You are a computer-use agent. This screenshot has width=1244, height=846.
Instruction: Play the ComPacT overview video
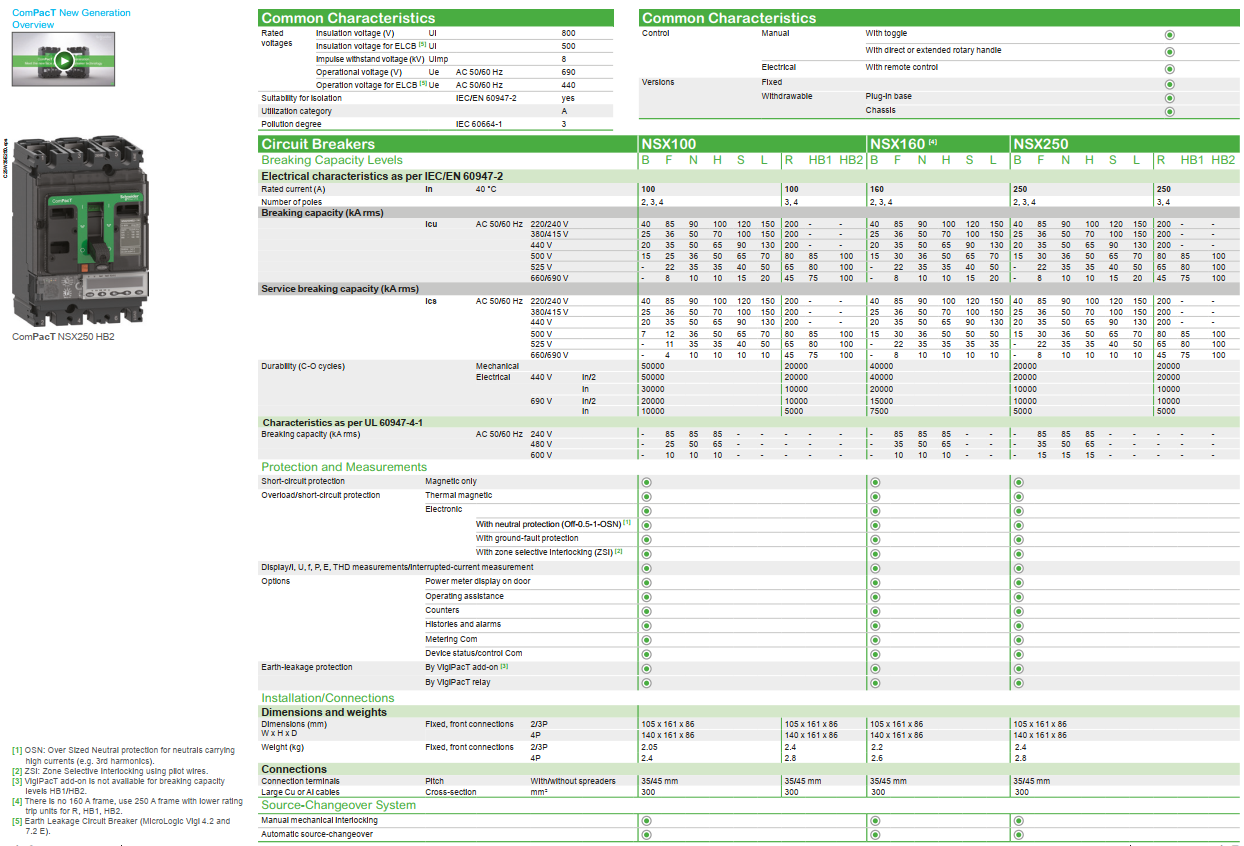[x=63, y=60]
